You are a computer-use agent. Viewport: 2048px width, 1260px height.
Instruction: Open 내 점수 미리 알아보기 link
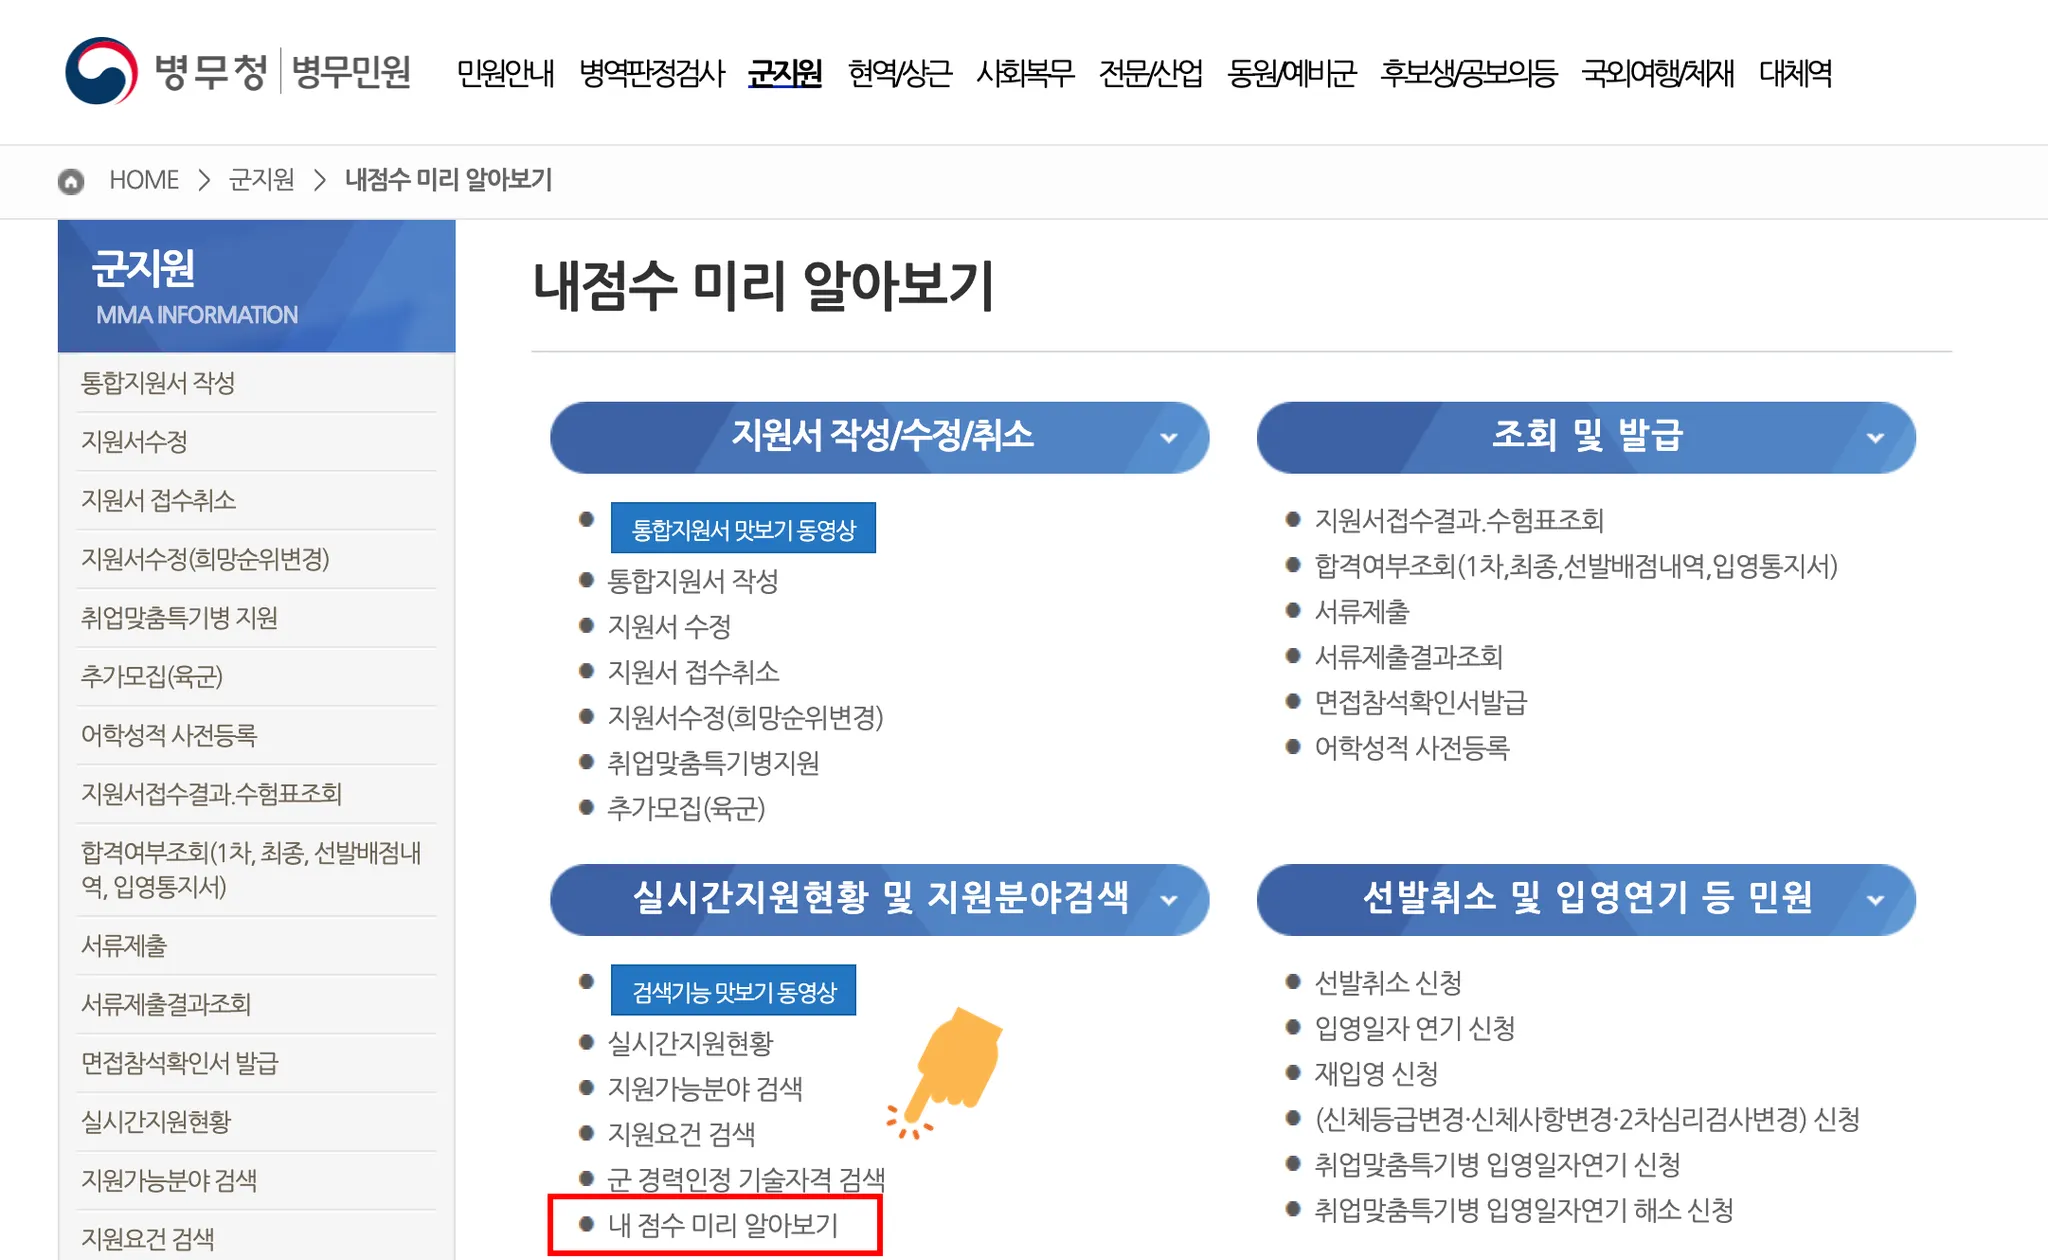pyautogui.click(x=722, y=1225)
